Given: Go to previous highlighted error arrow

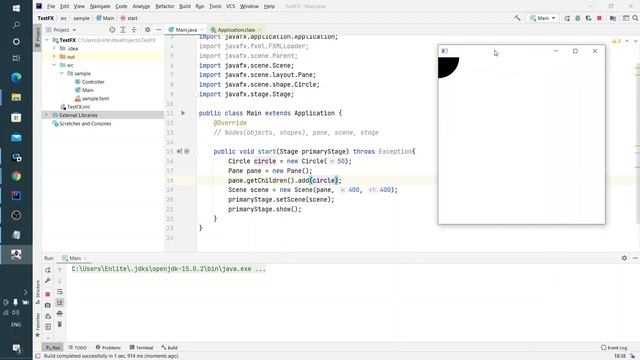Looking at the screenshot, I should [x=627, y=41].
